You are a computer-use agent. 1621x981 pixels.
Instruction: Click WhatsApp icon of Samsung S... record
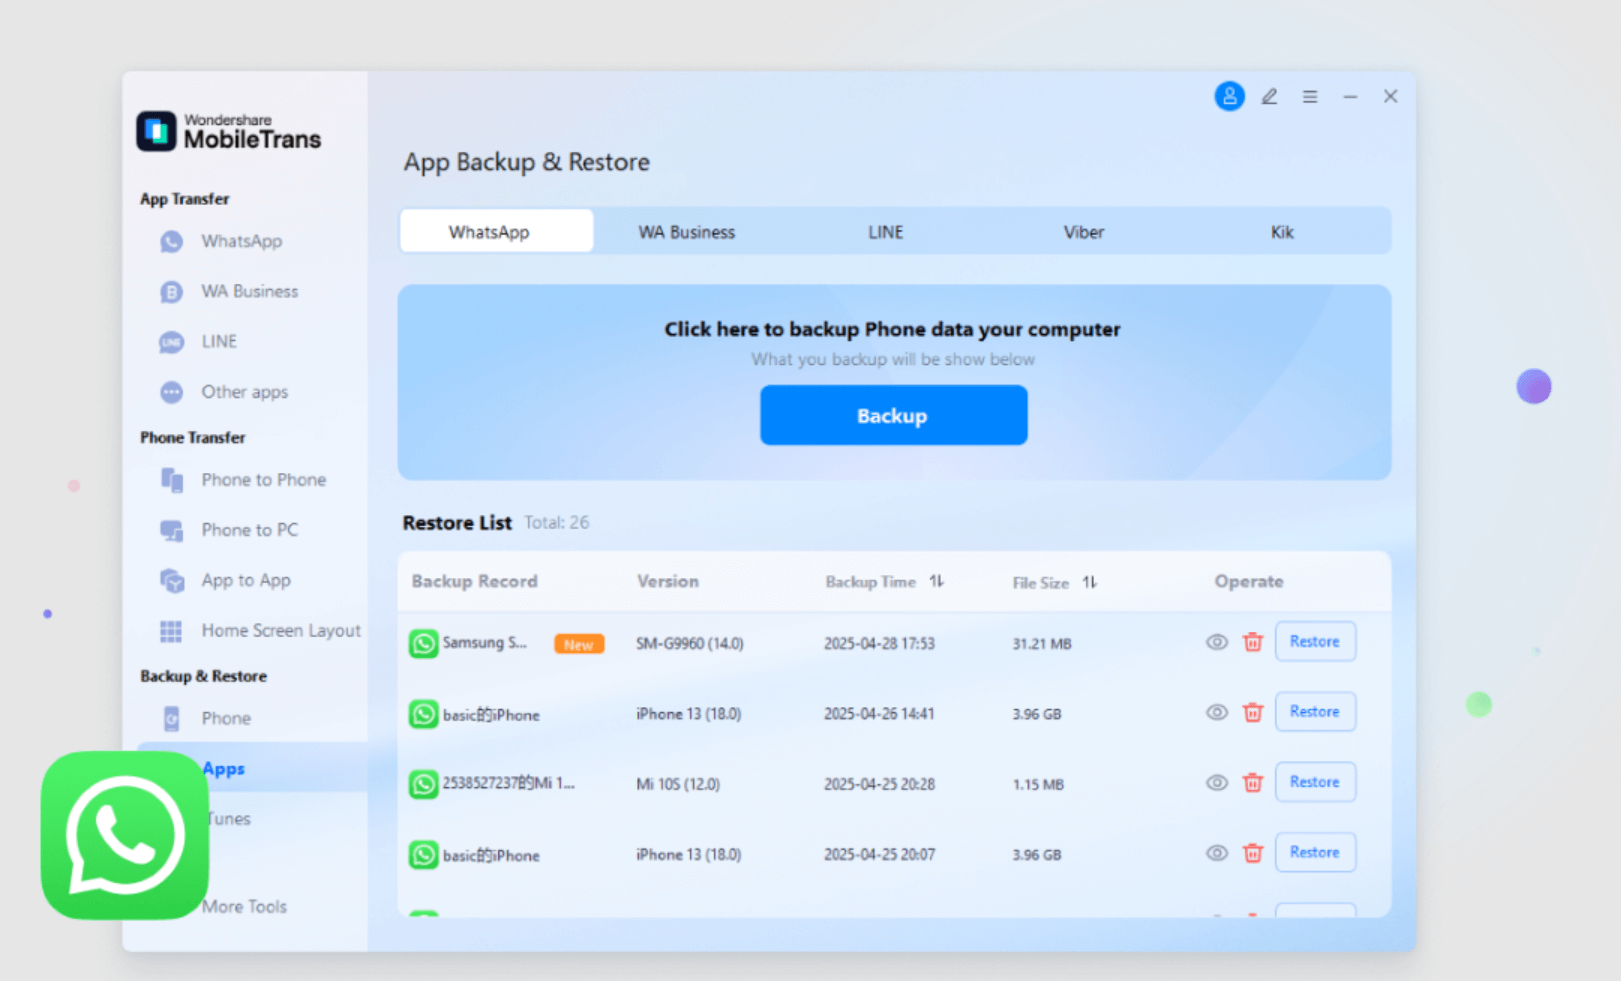(x=423, y=643)
